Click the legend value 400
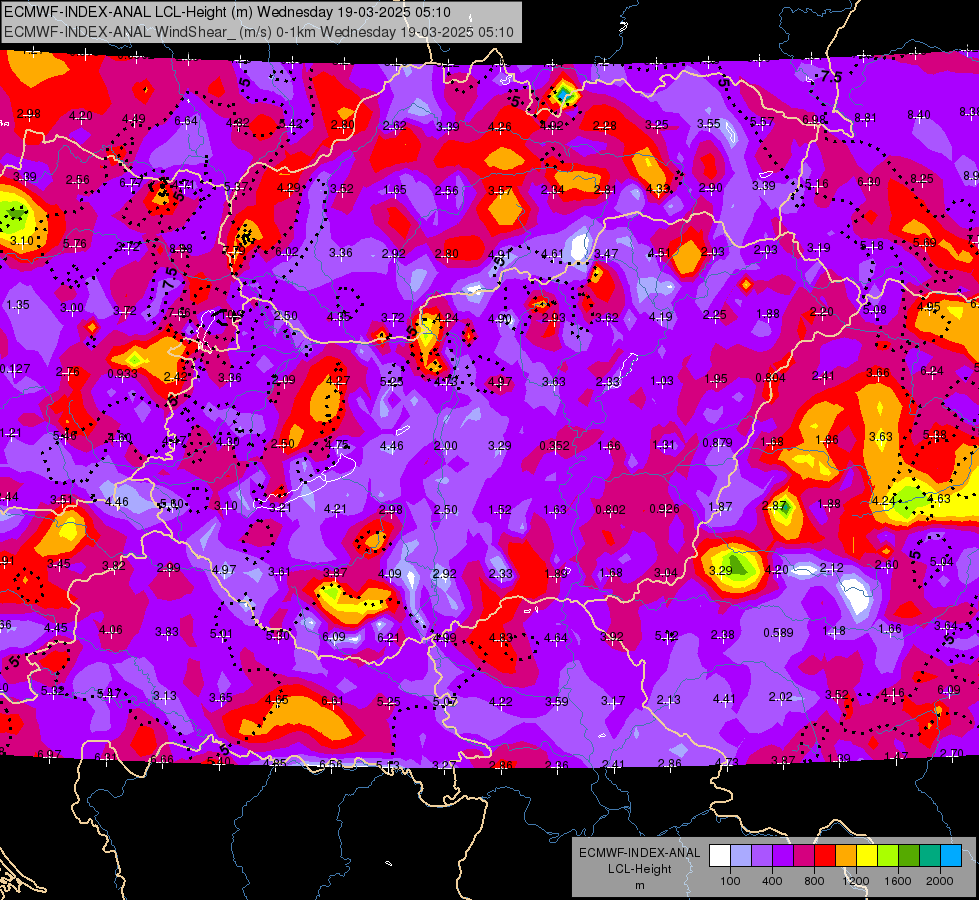979x900 pixels. [772, 881]
